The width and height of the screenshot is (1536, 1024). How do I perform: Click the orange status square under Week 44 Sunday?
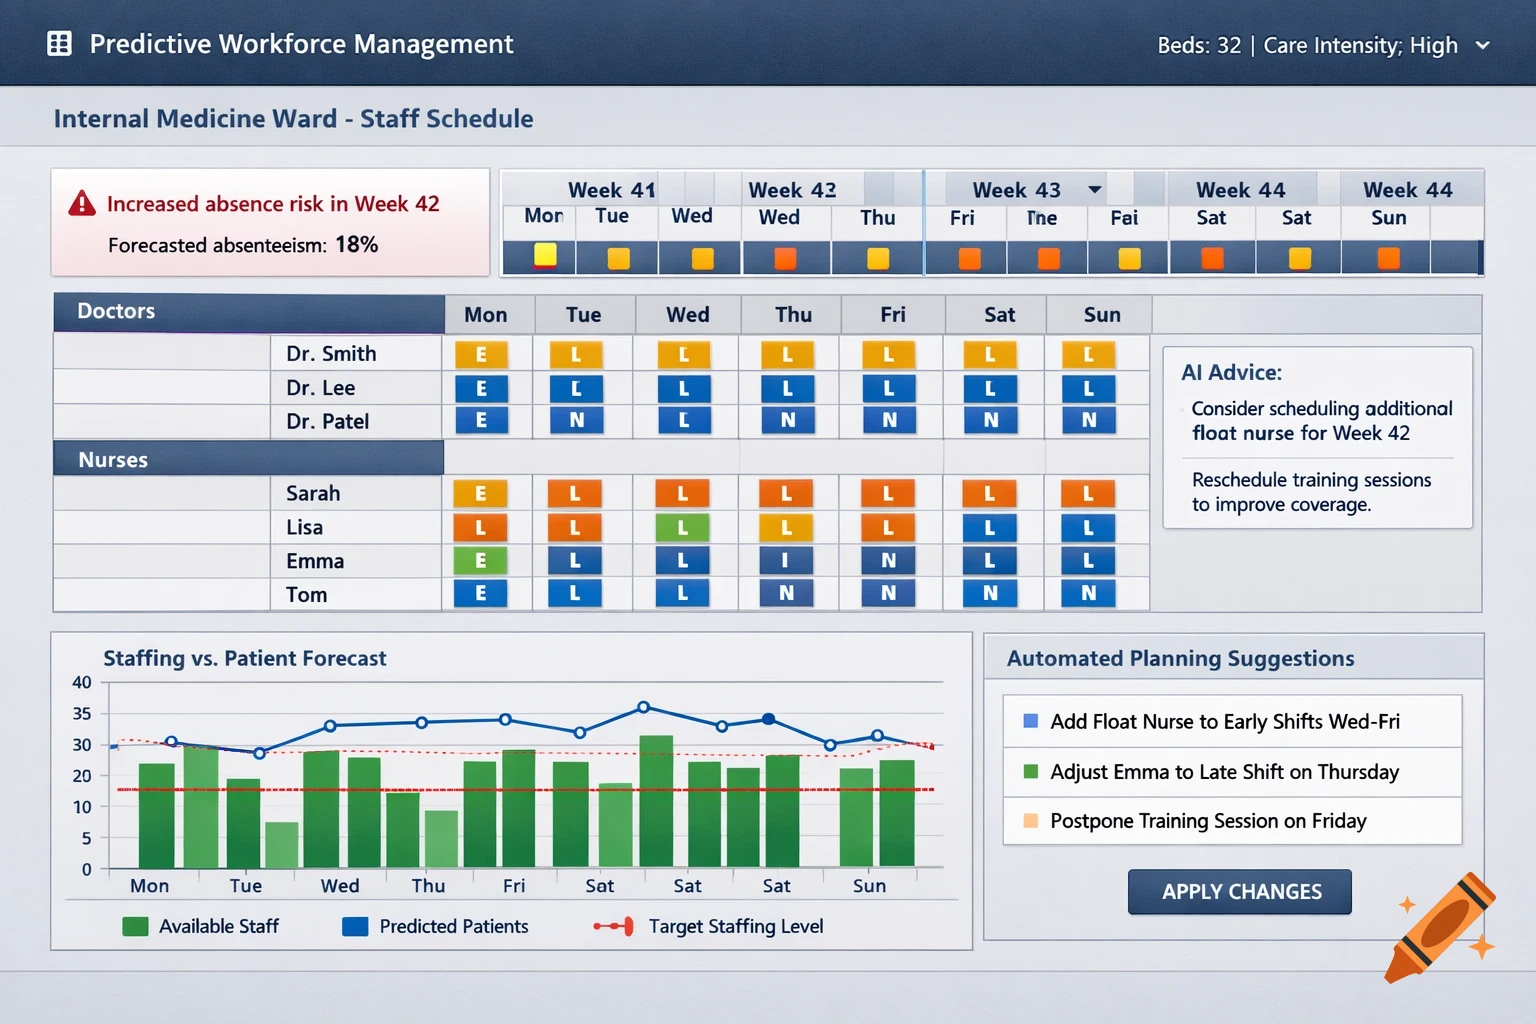click(x=1386, y=257)
